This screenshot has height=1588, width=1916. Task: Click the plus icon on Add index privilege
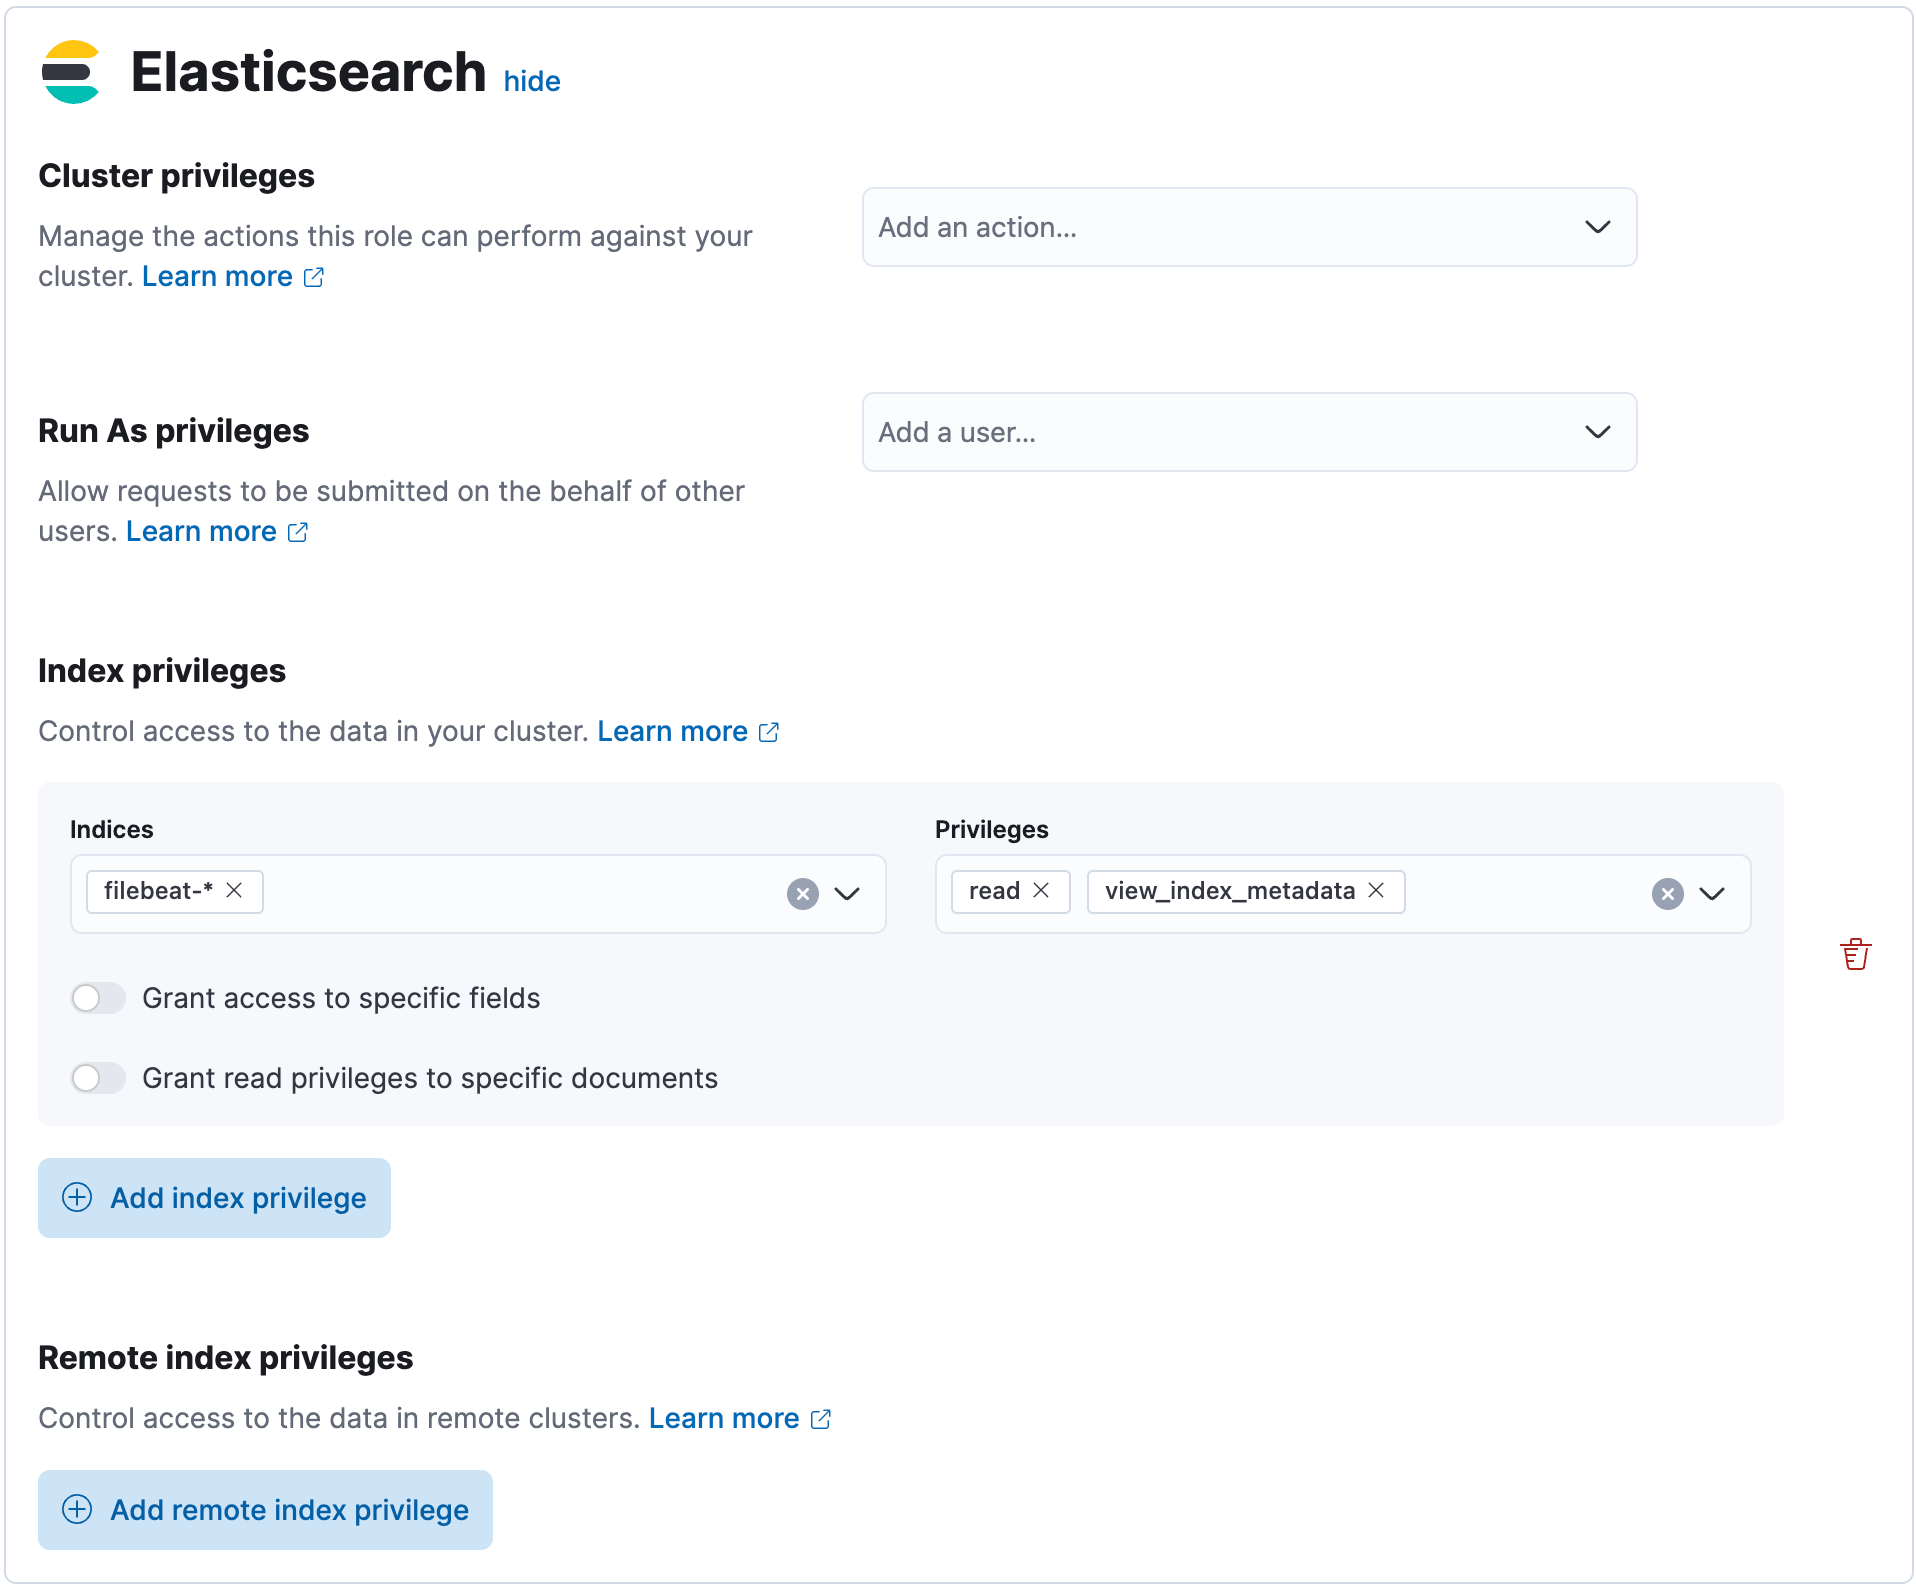point(77,1197)
